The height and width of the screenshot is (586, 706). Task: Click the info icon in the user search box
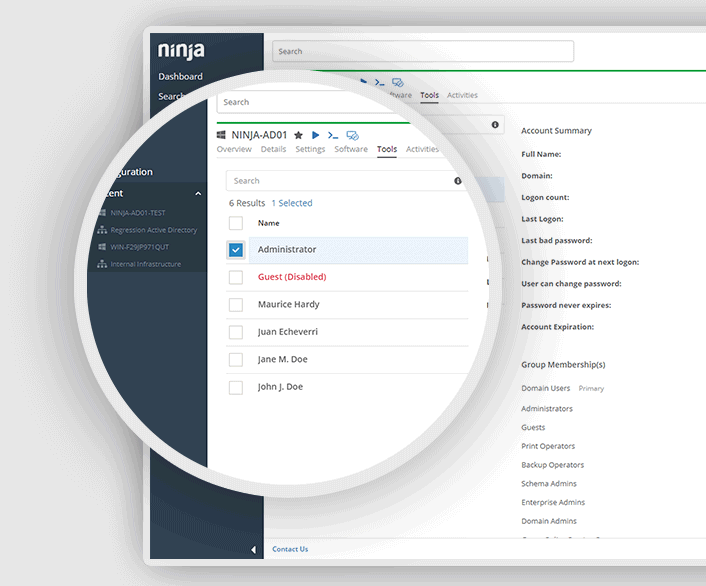(458, 181)
